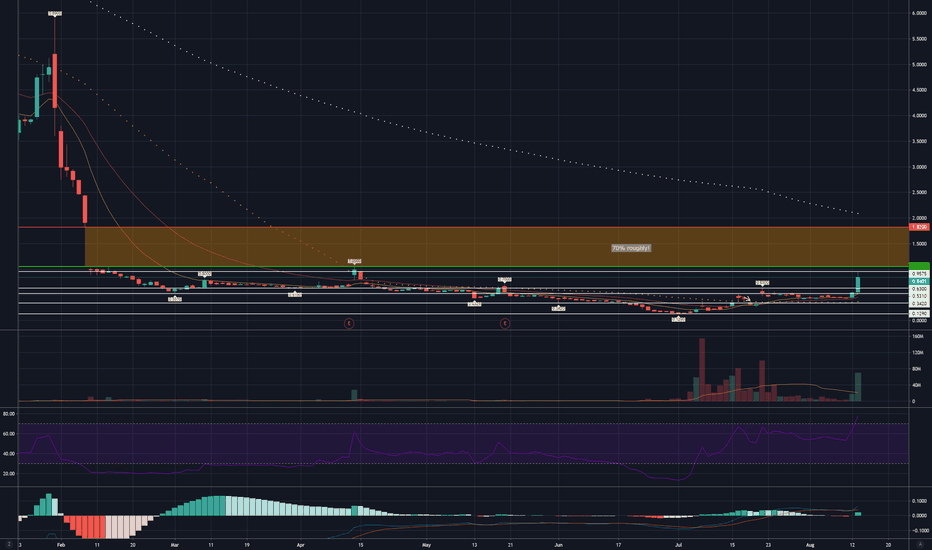The height and width of the screenshot is (550, 932).
Task: Click the 'Jul' label on the time axis
Action: pos(678,544)
